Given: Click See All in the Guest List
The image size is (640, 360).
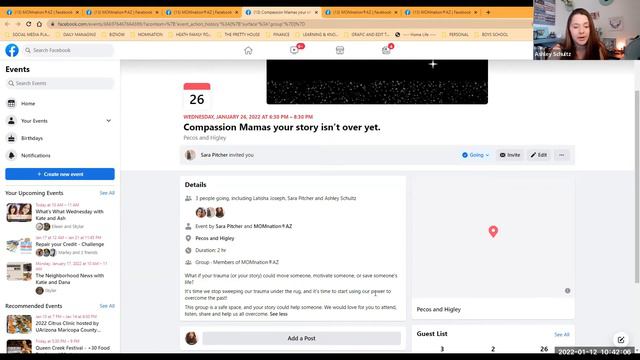Looking at the screenshot, I should pos(562,334).
